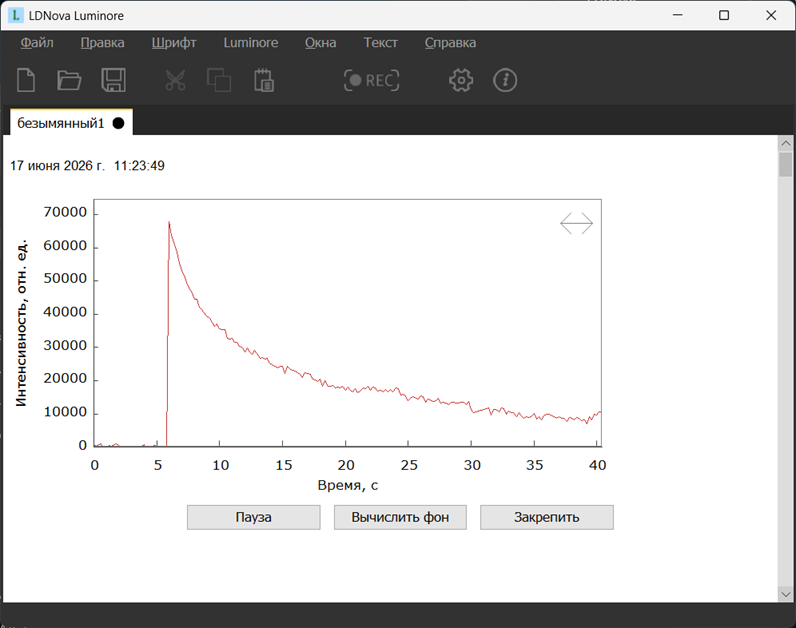The image size is (796, 628).
Task: Click the paste clipboard icon
Action: 263,80
